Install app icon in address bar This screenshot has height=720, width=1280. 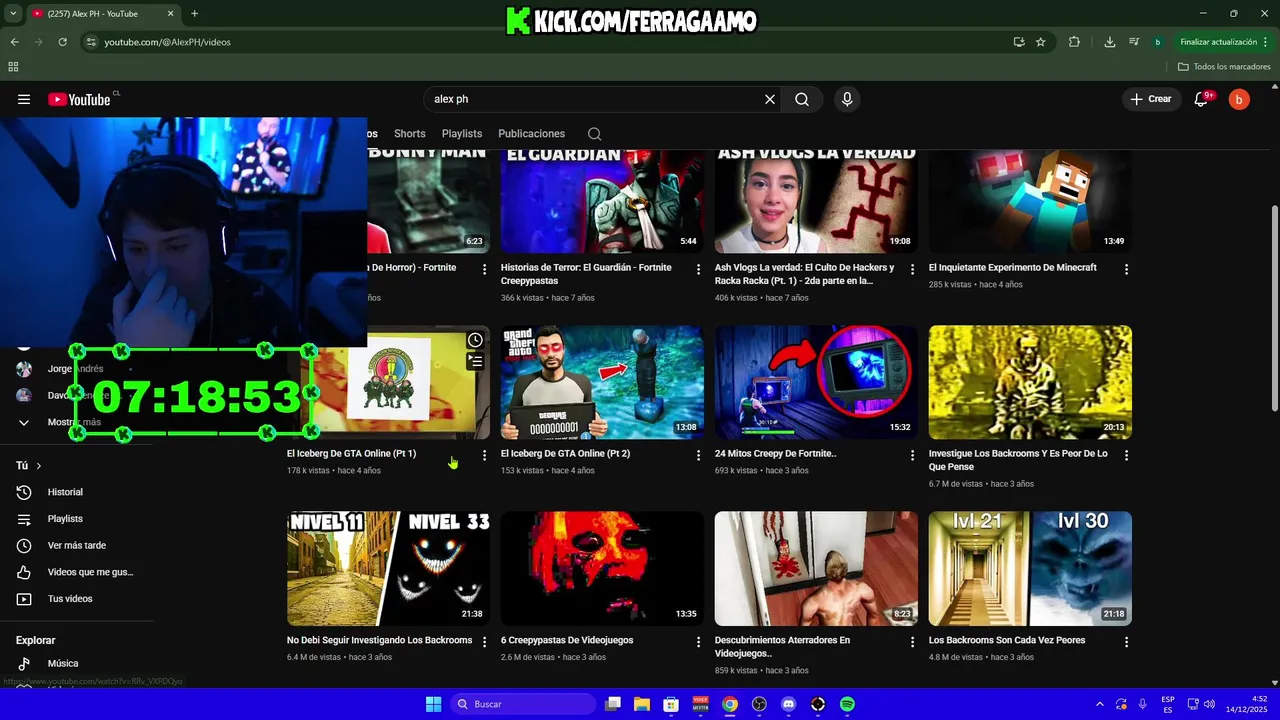coord(1018,42)
